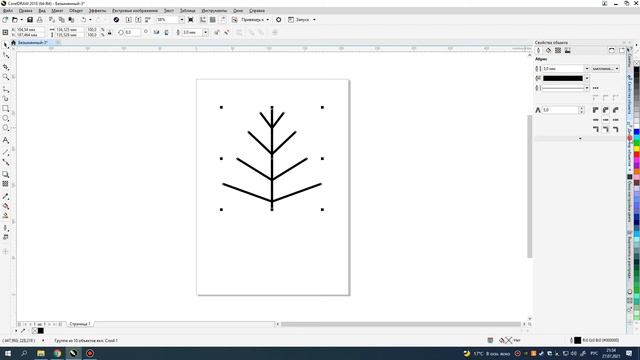Screen dimensions: 640x360
Task: Select the Artistic Media tool
Action: tap(6, 98)
